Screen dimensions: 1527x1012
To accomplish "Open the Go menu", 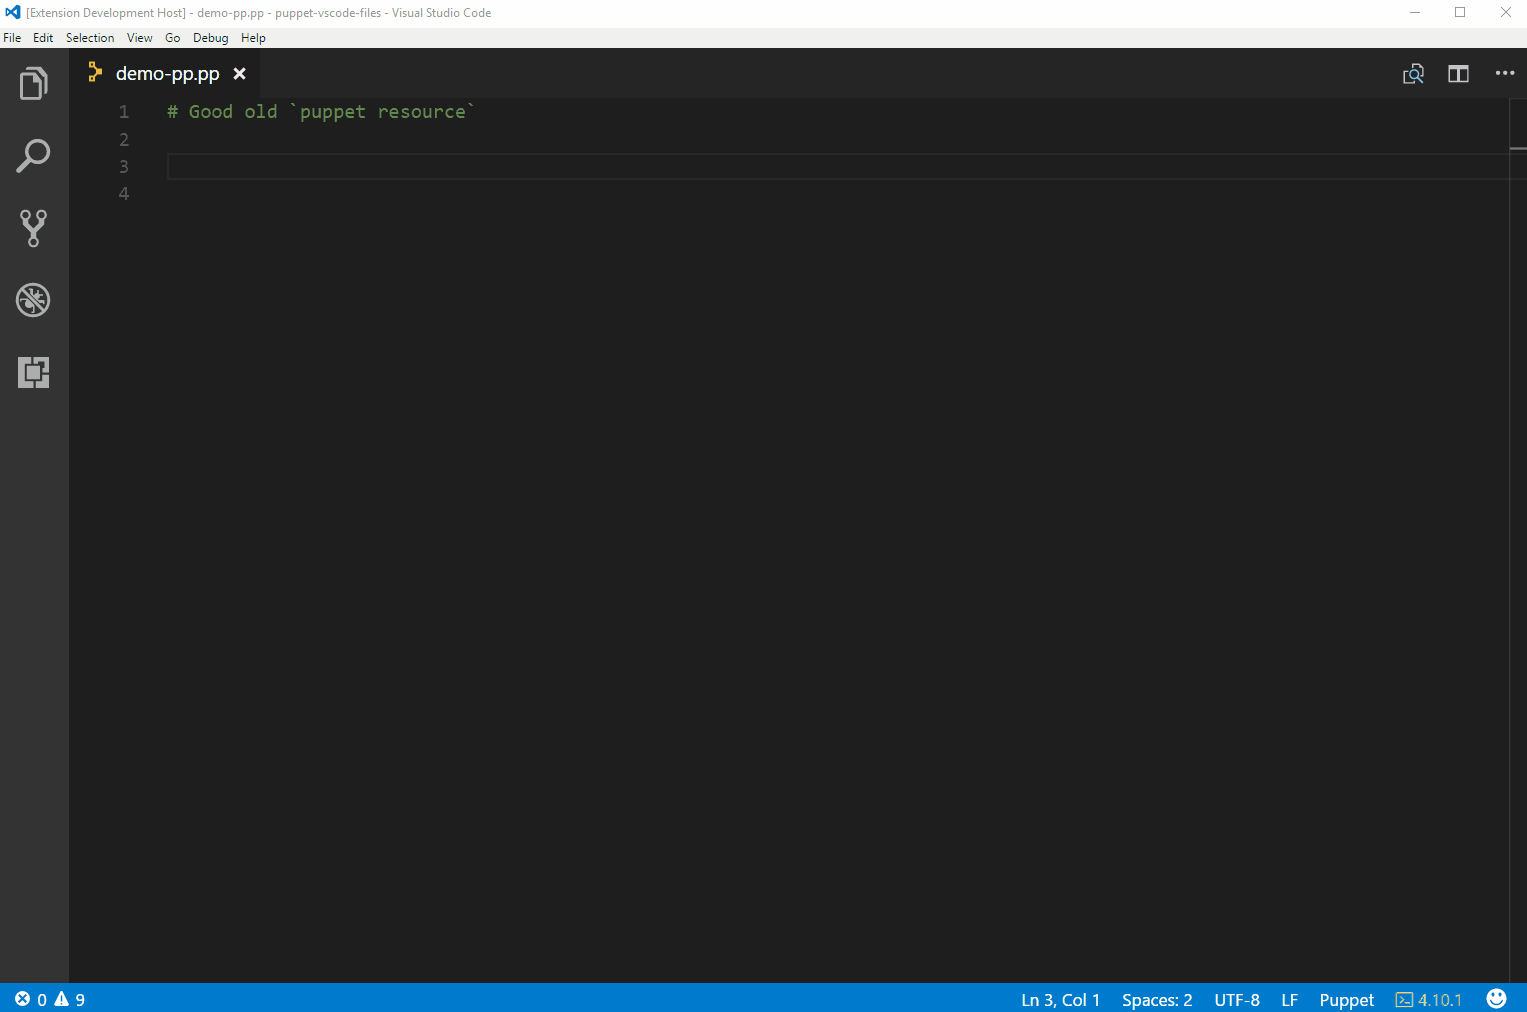I will 173,38.
